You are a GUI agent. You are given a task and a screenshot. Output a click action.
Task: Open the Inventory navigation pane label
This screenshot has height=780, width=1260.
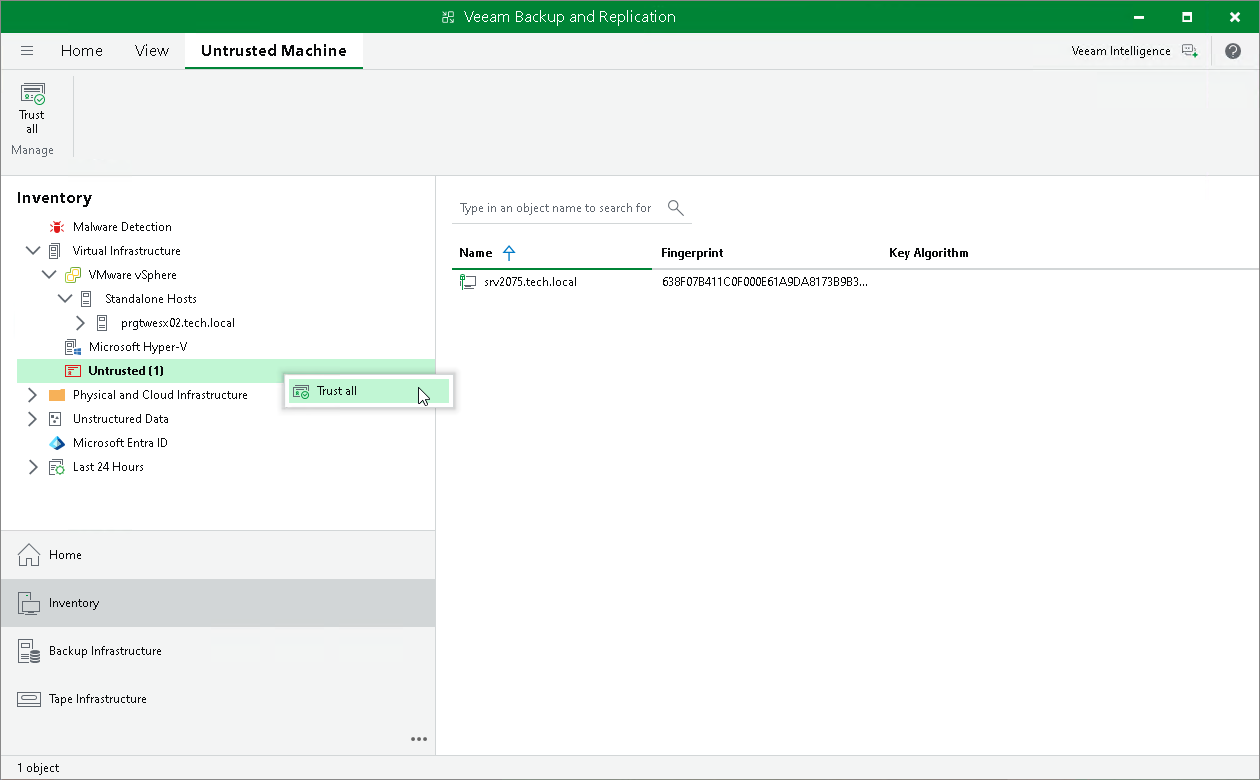74,603
